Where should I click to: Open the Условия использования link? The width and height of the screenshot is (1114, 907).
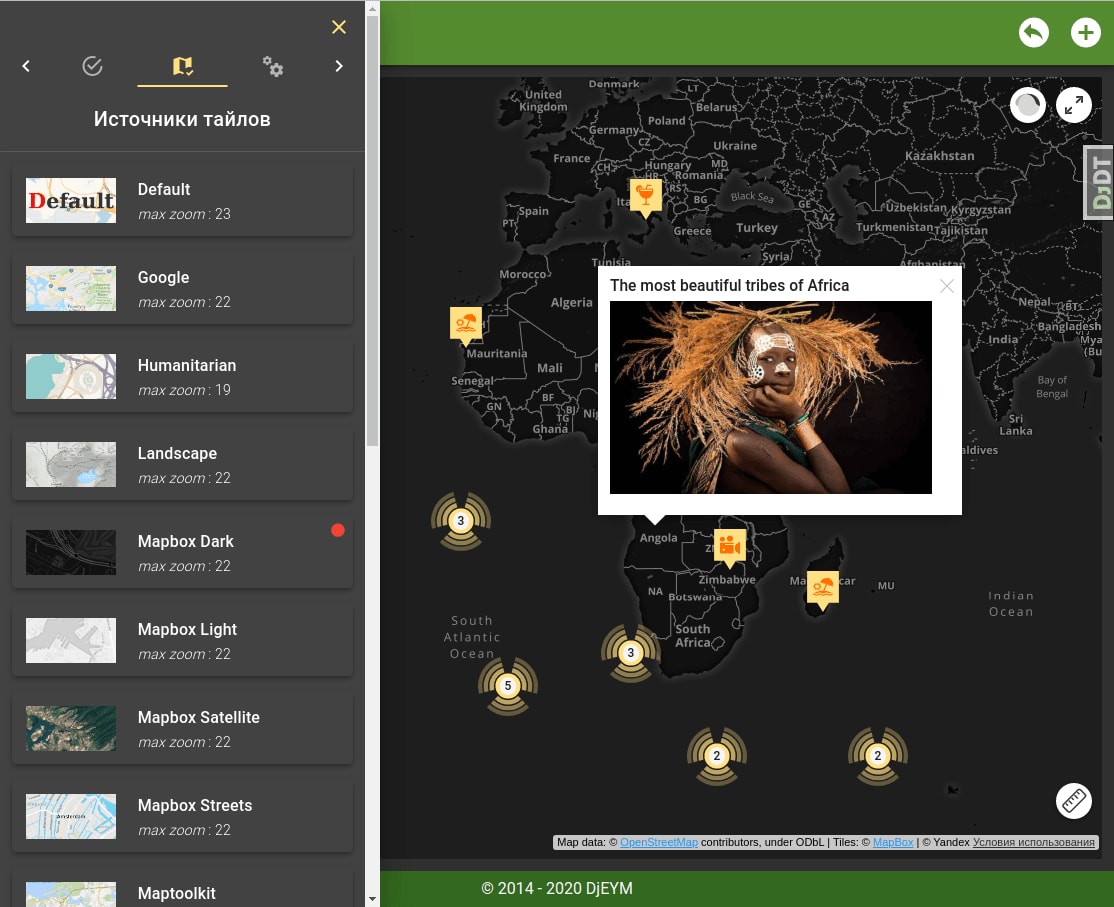(1034, 842)
